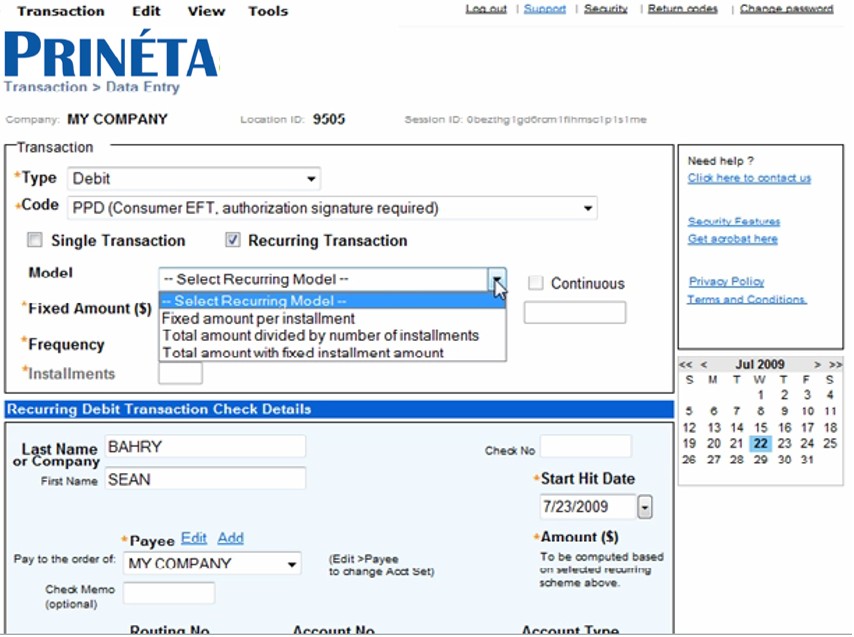Click the Payee Edit link
854x637 pixels.
pos(193,538)
